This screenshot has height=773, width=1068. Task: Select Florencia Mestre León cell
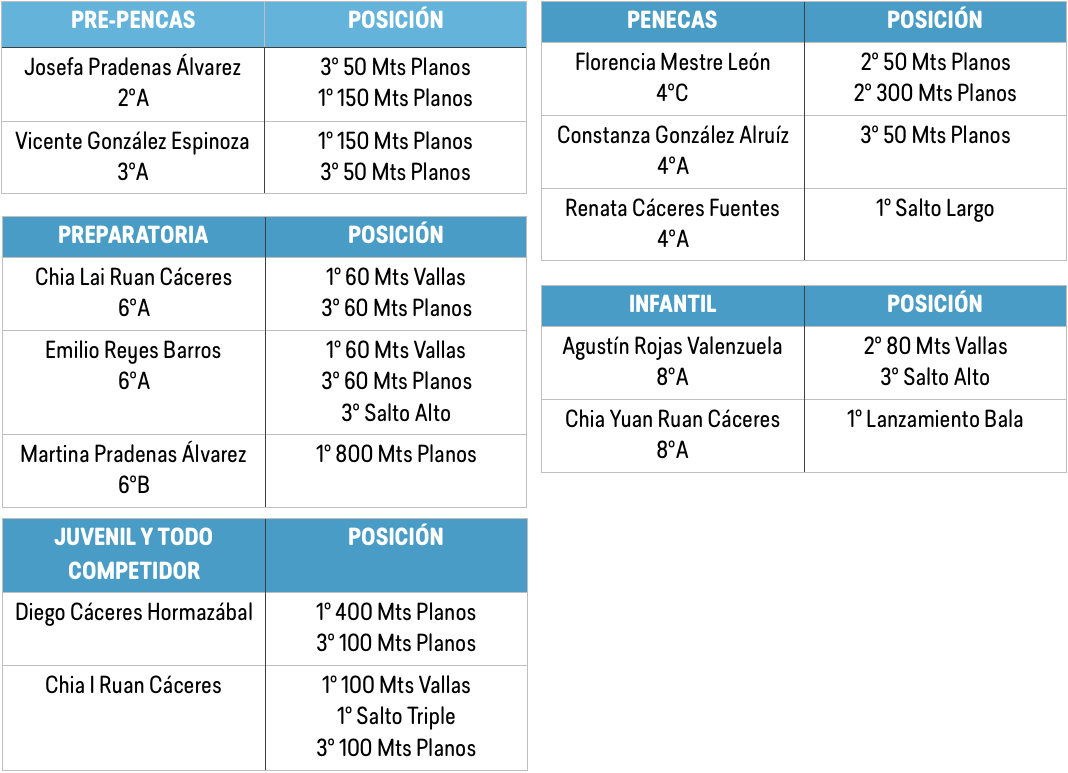tap(672, 78)
